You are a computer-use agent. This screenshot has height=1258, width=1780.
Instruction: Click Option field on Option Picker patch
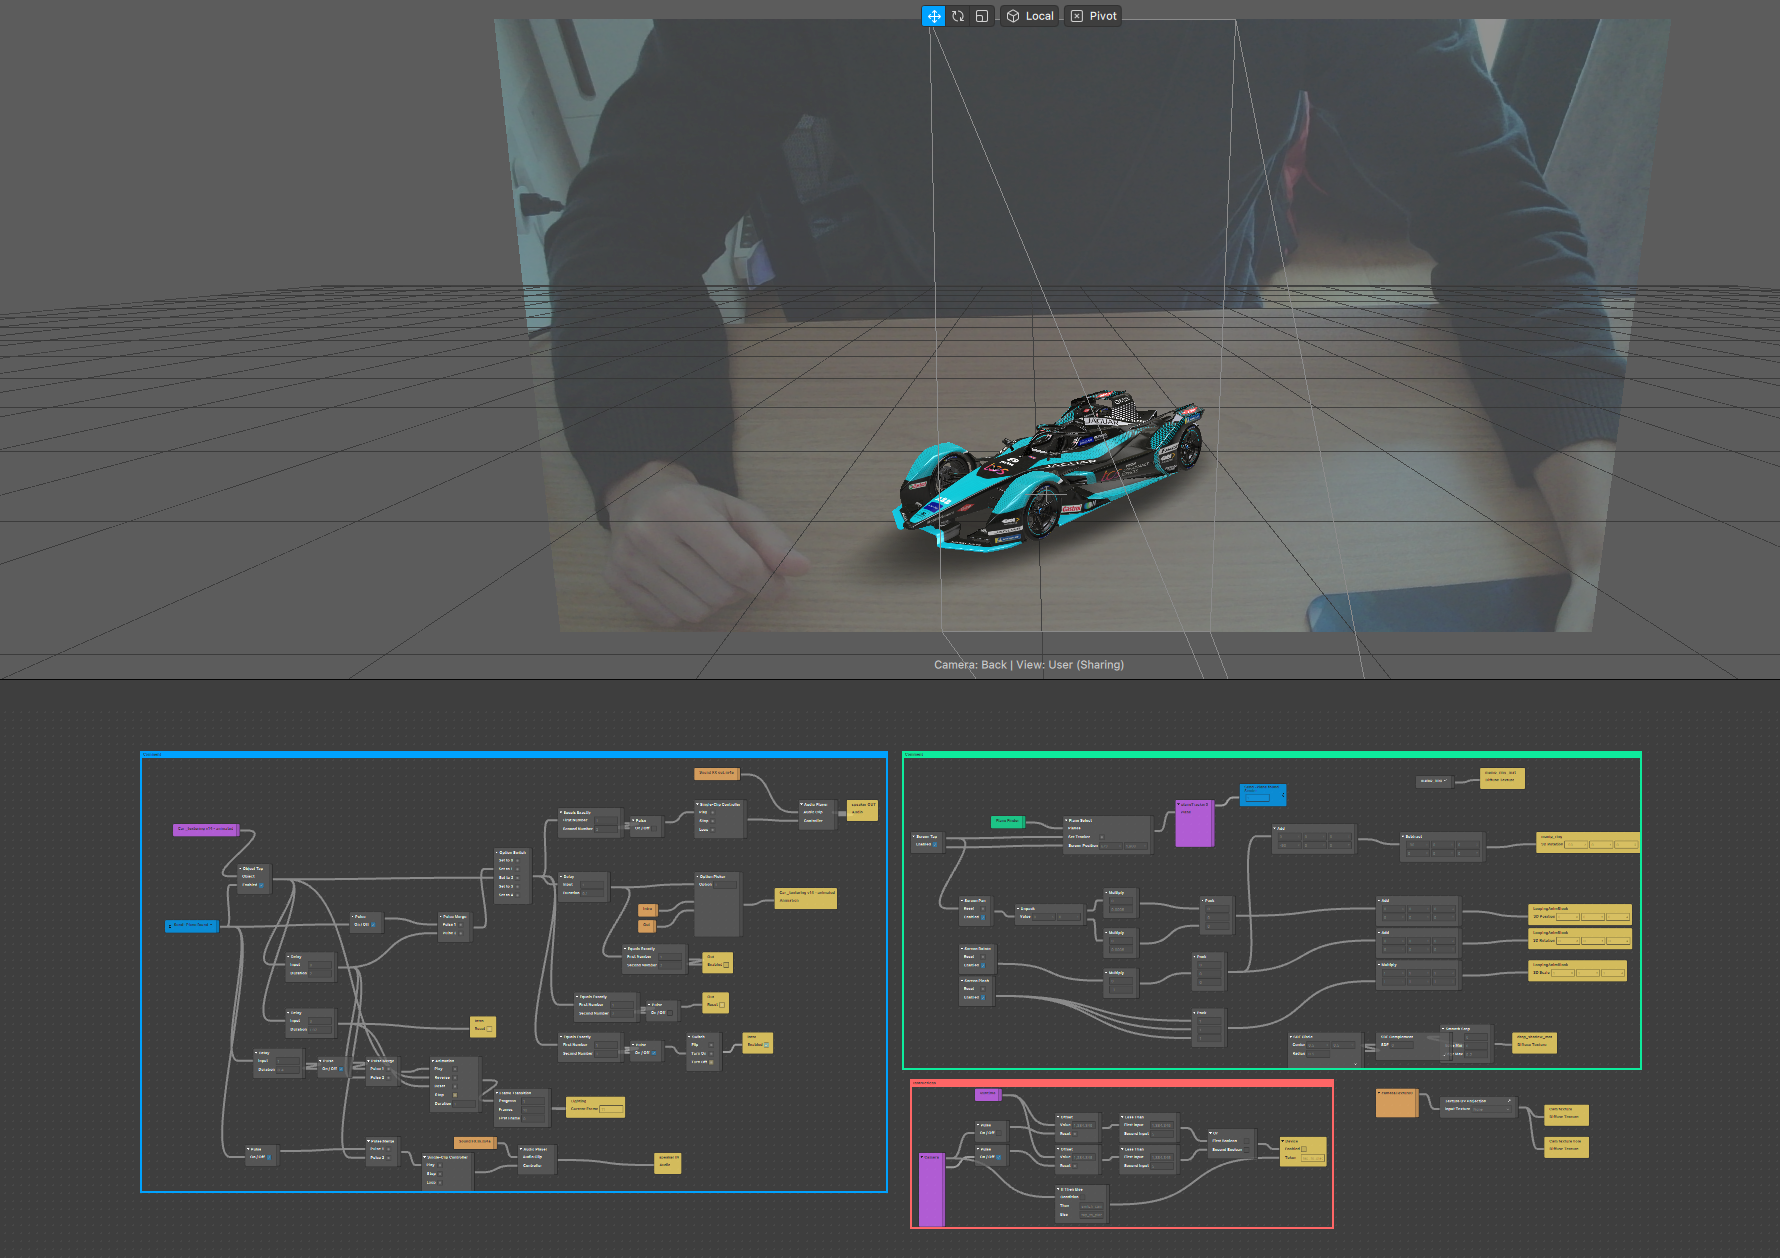[x=725, y=885]
